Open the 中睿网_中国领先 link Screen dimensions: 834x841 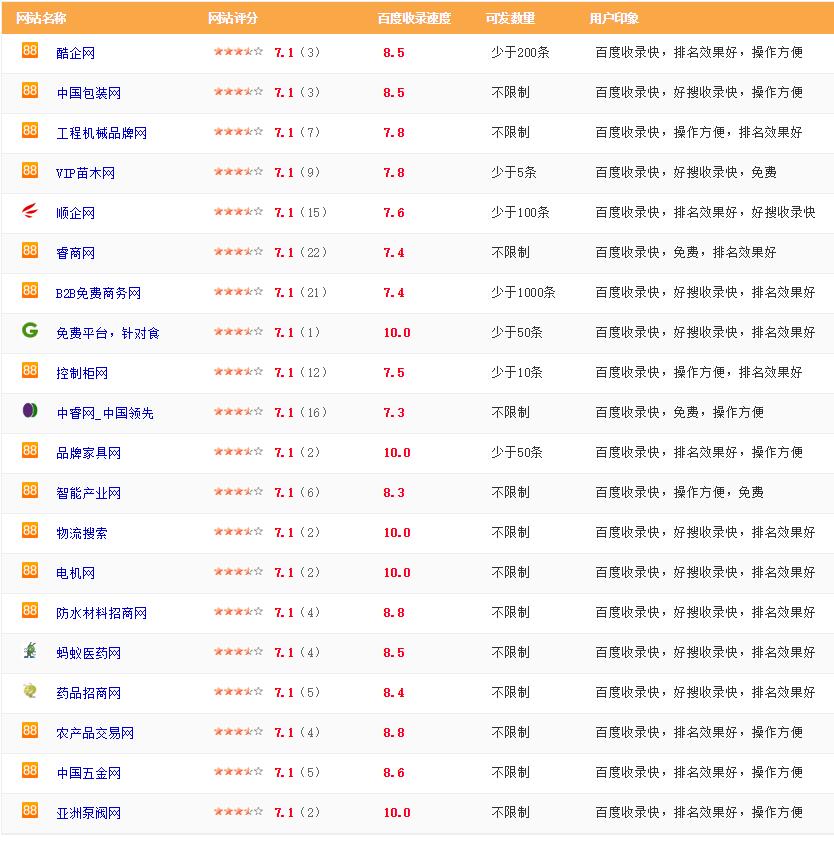point(105,413)
